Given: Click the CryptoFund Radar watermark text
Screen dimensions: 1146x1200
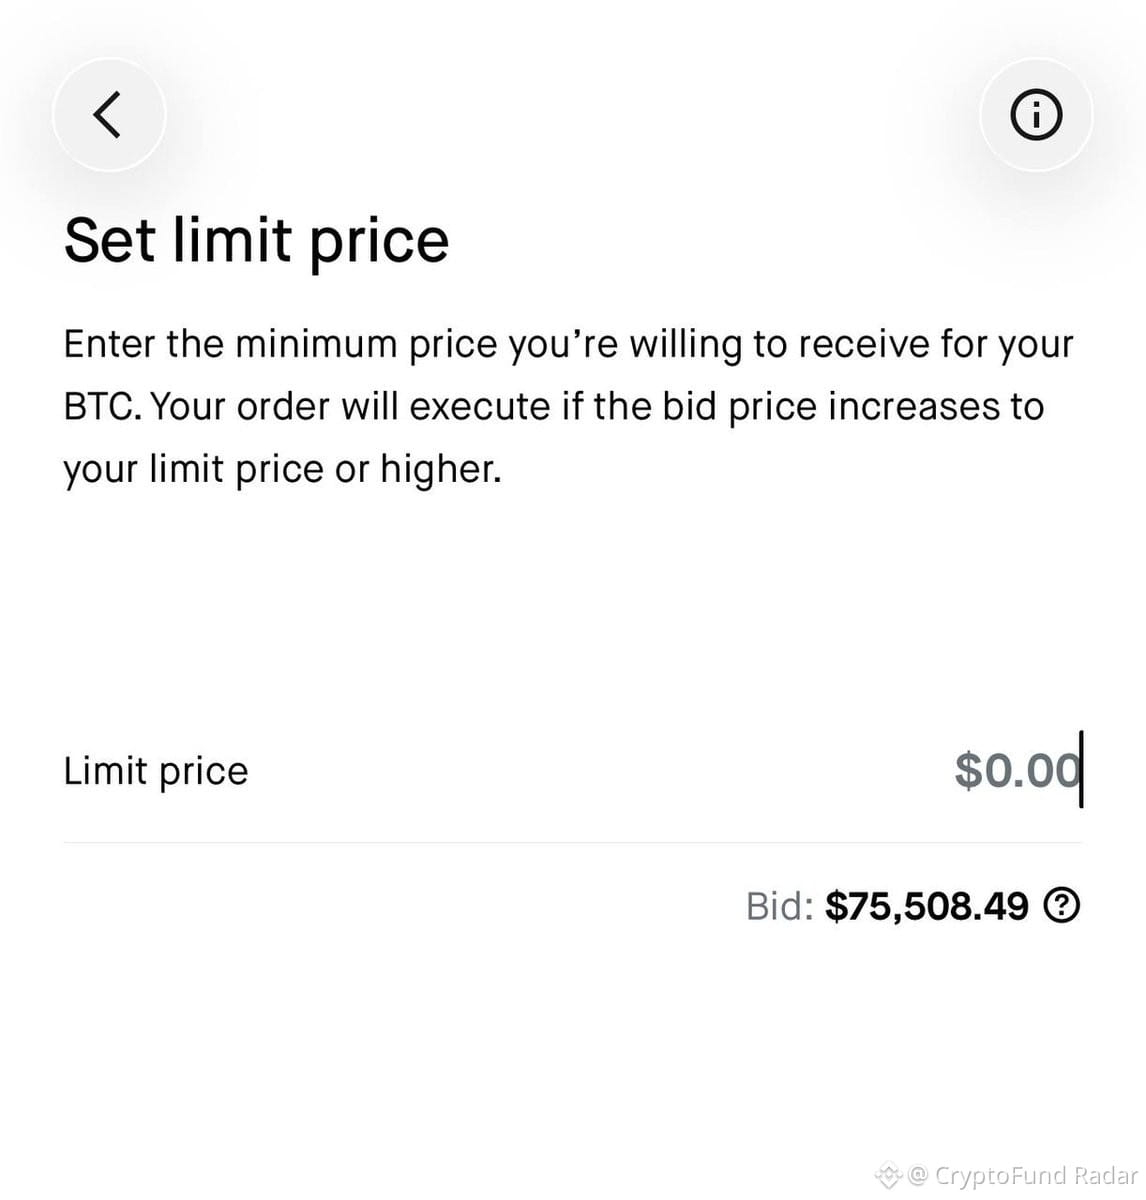Looking at the screenshot, I should pos(1037,1175).
